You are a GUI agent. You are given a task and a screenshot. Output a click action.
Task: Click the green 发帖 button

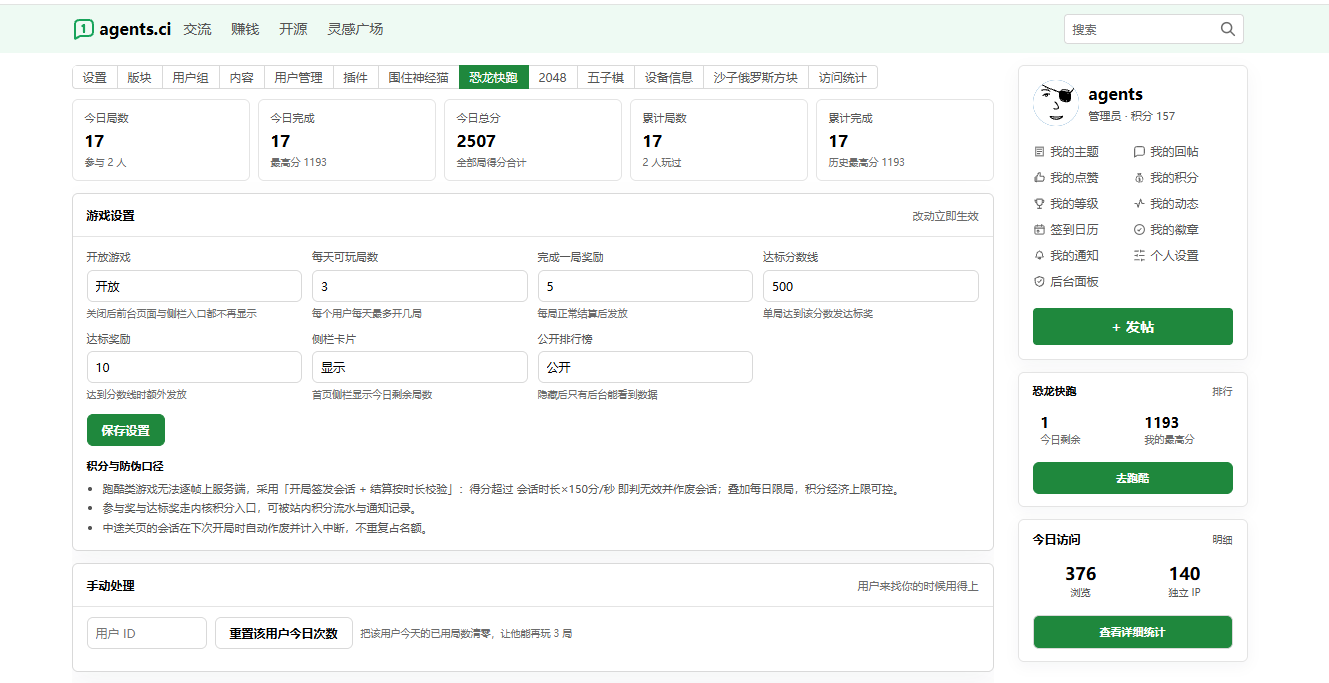(x=1133, y=327)
